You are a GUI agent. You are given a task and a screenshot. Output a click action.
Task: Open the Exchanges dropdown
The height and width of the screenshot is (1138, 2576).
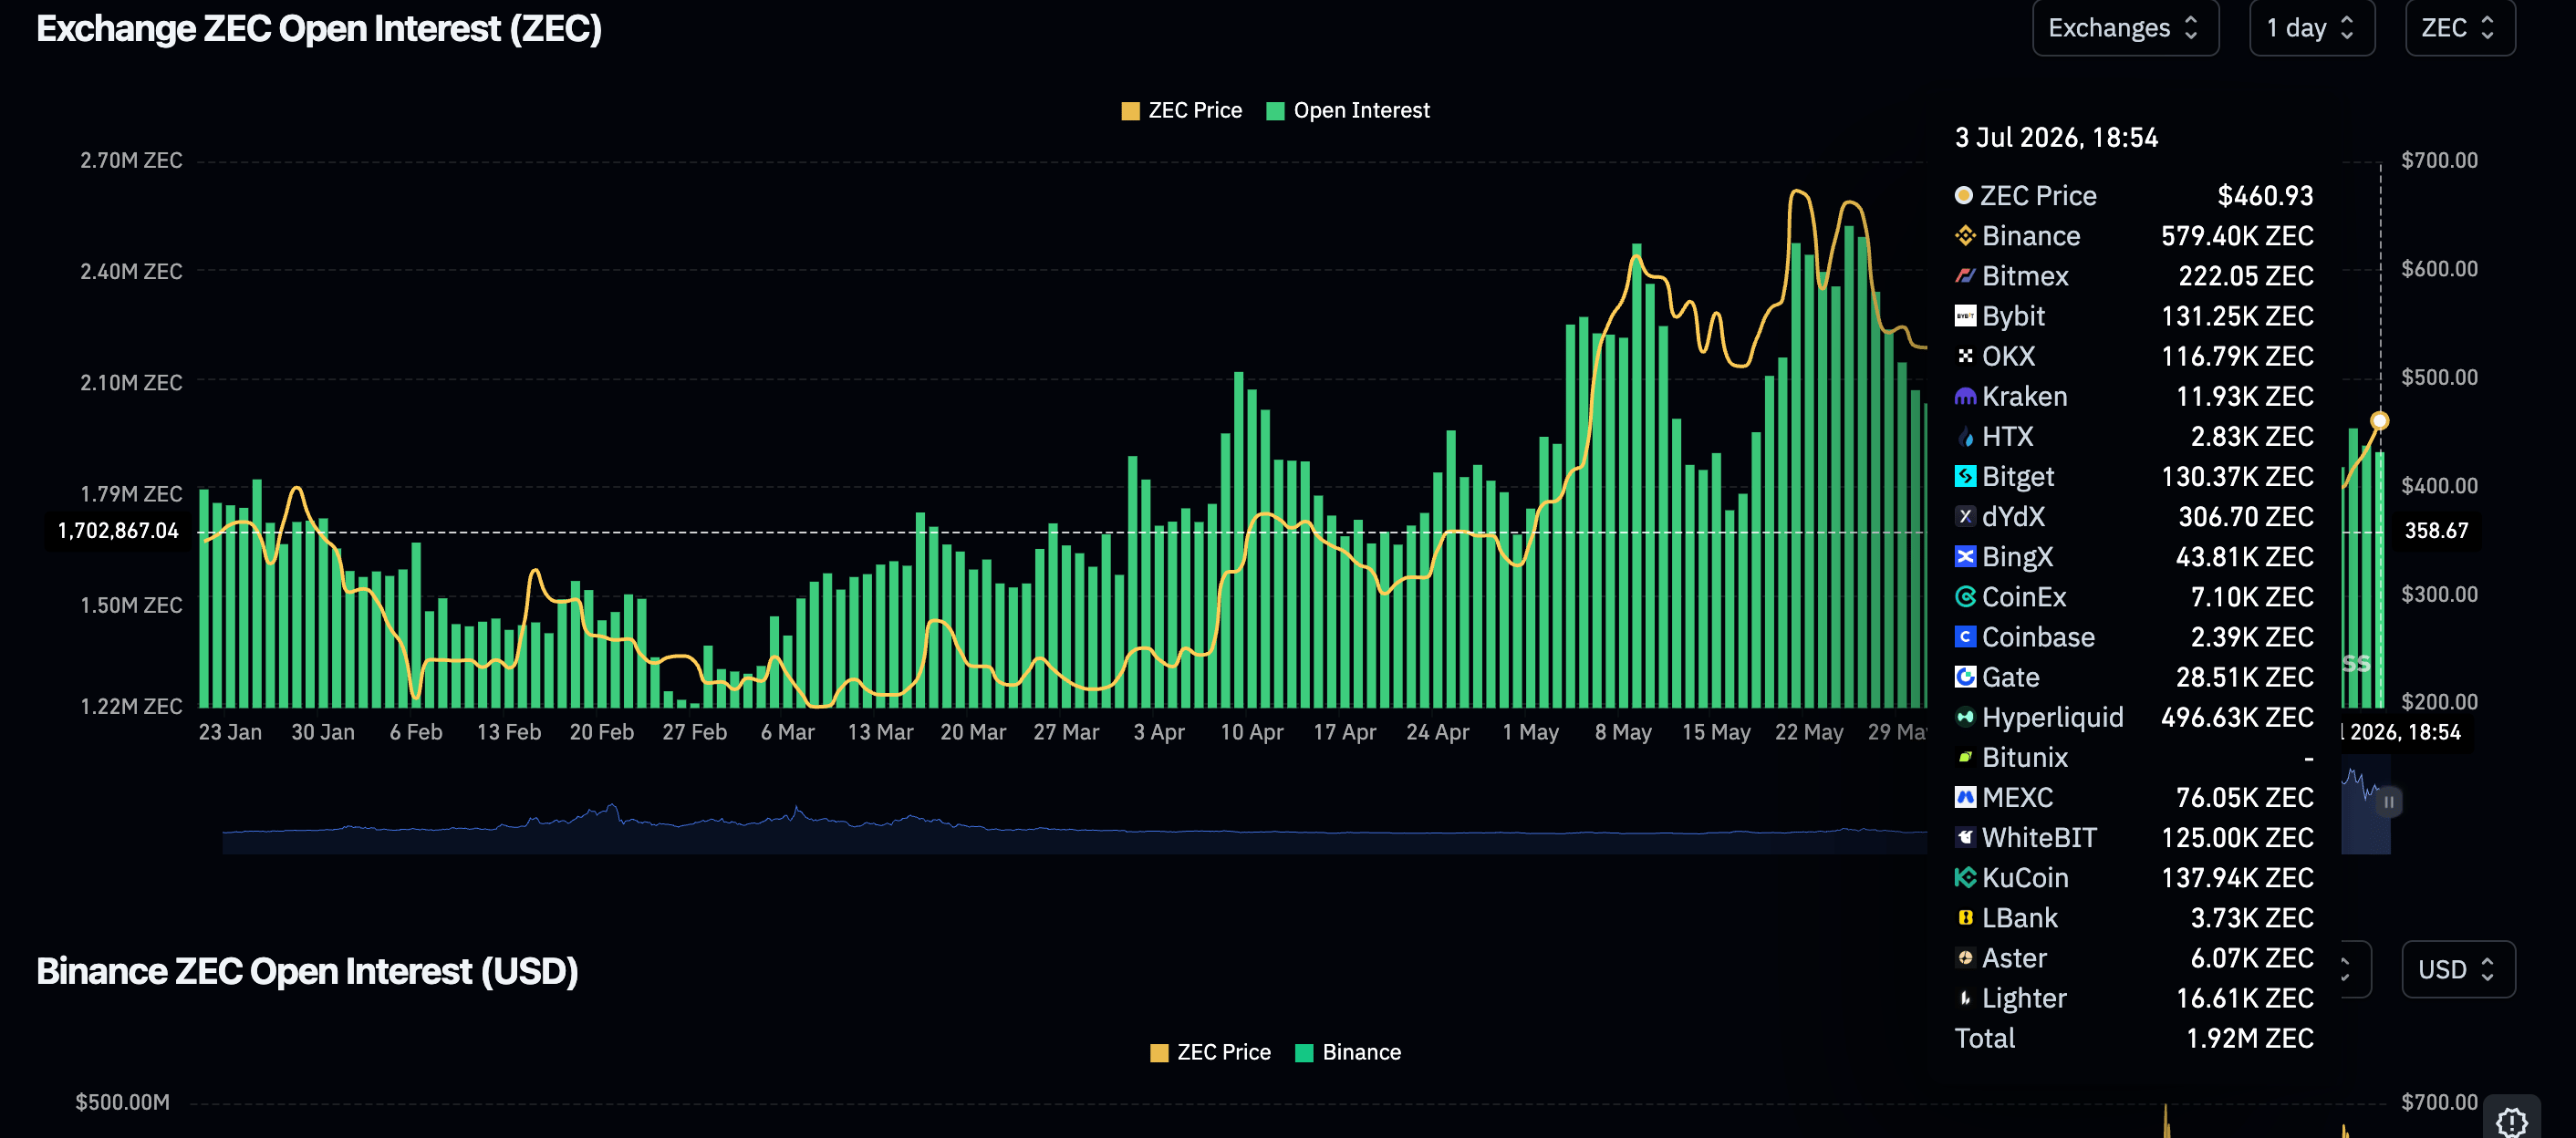2125,28
